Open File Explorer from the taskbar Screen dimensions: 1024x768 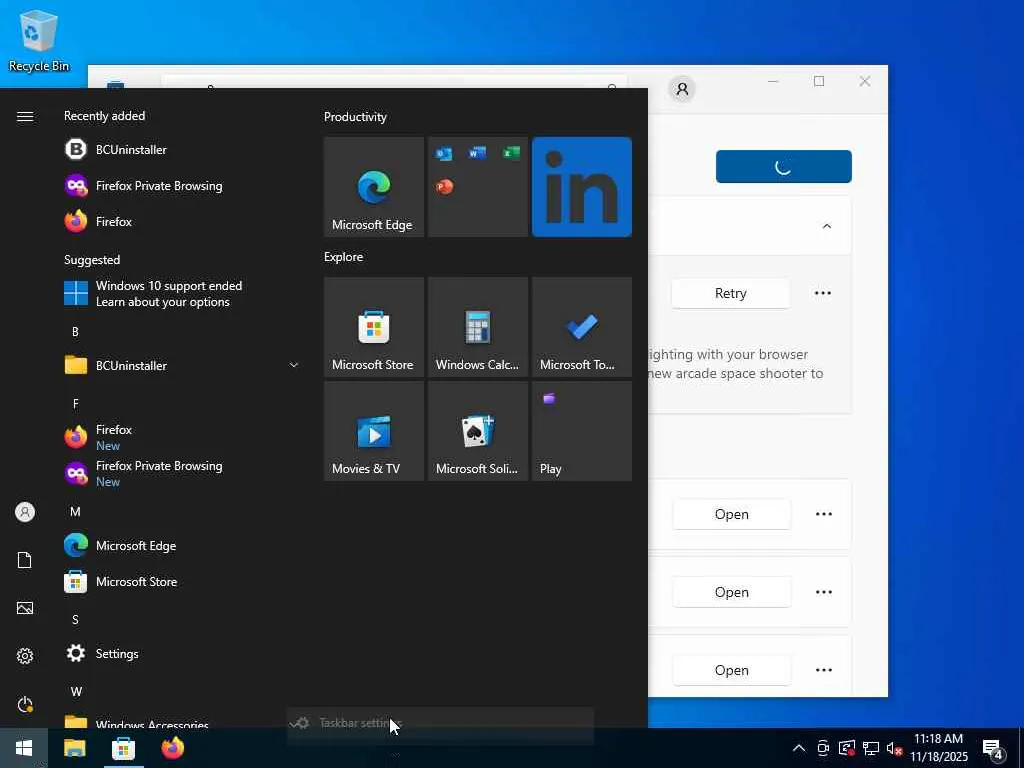pyautogui.click(x=74, y=748)
